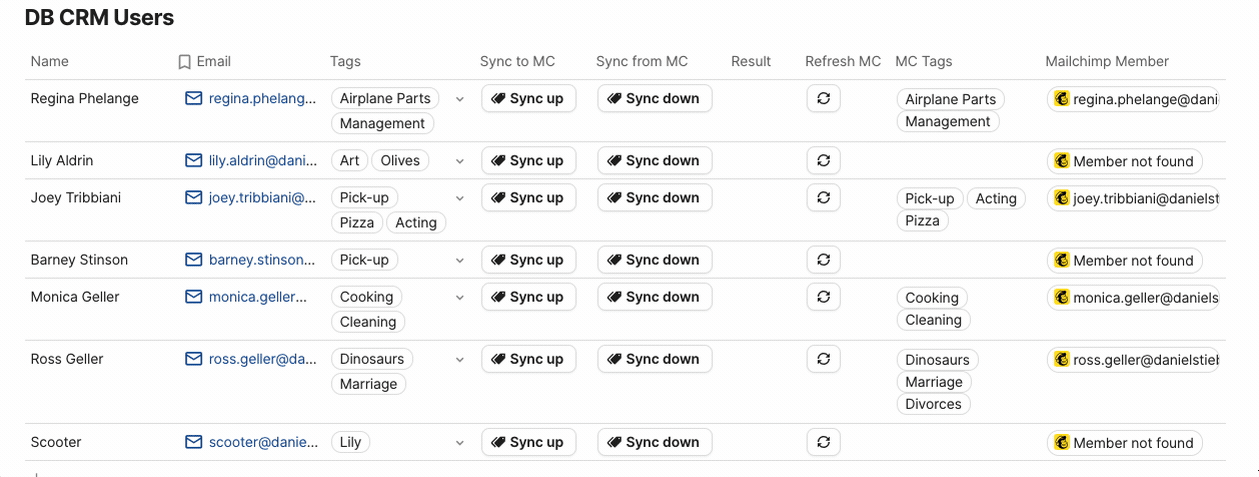The height and width of the screenshot is (477, 1259).
Task: Click Mailchimp icon for Lily's member status
Action: pyautogui.click(x=1061, y=161)
